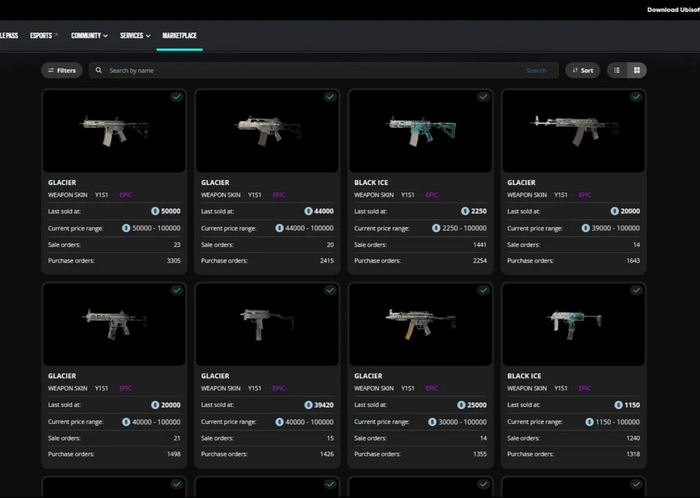Click the sale orders value 1441
The width and height of the screenshot is (700, 498).
[480, 245]
